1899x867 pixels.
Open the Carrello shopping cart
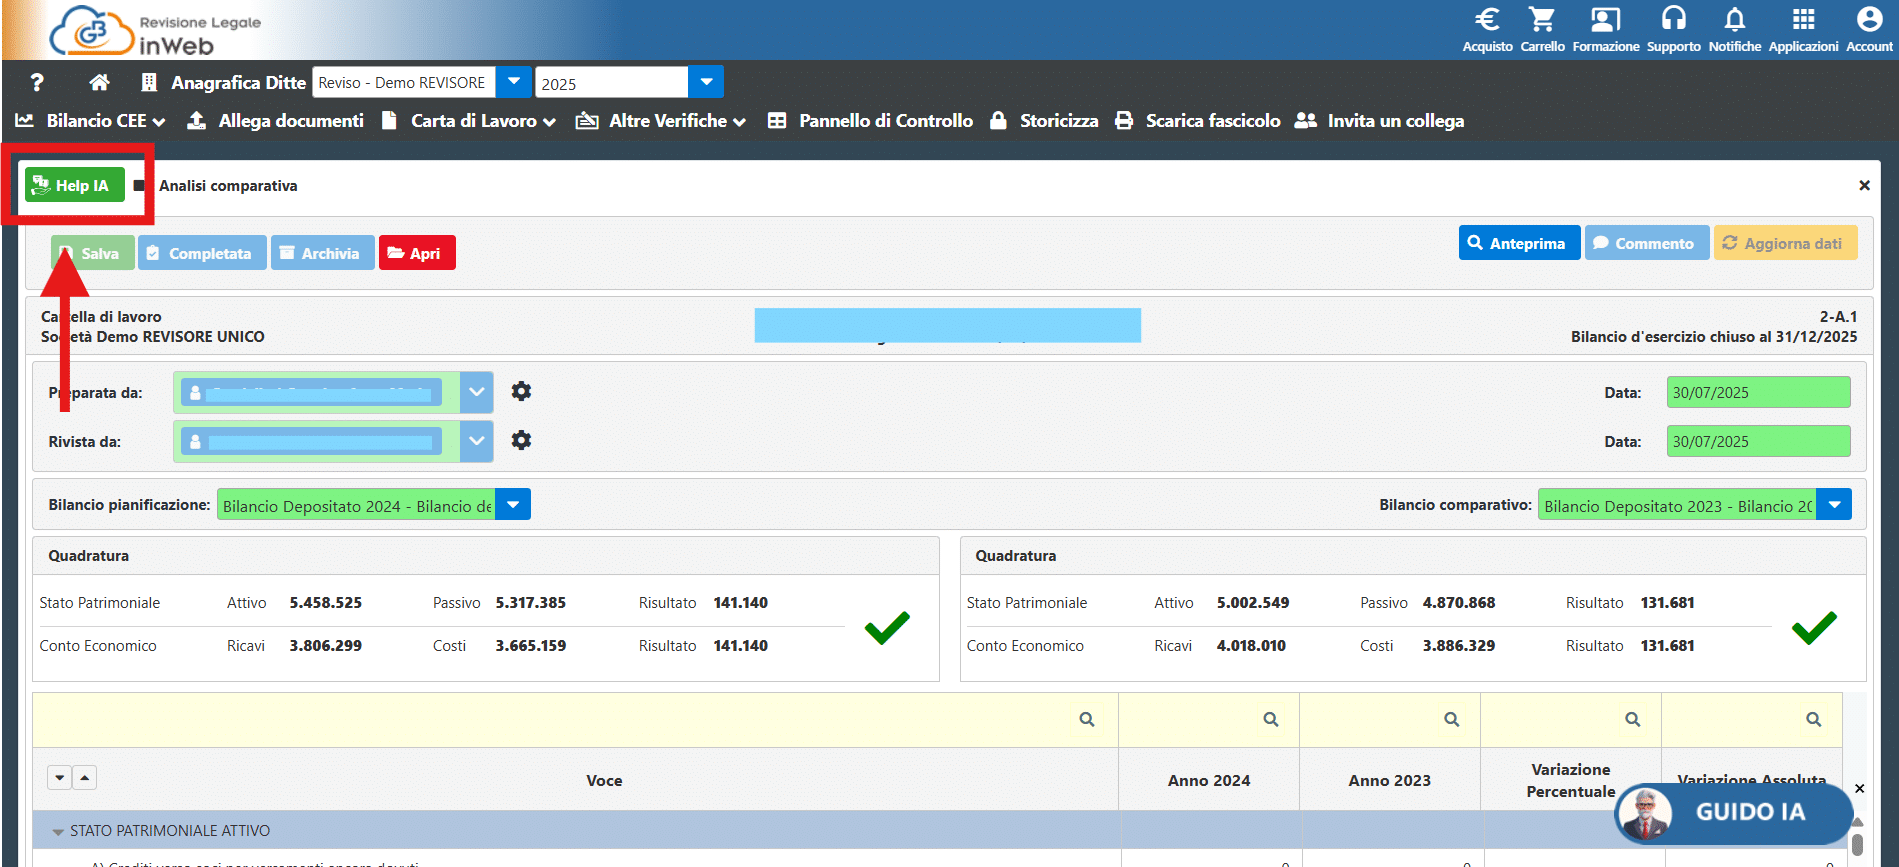pyautogui.click(x=1542, y=21)
